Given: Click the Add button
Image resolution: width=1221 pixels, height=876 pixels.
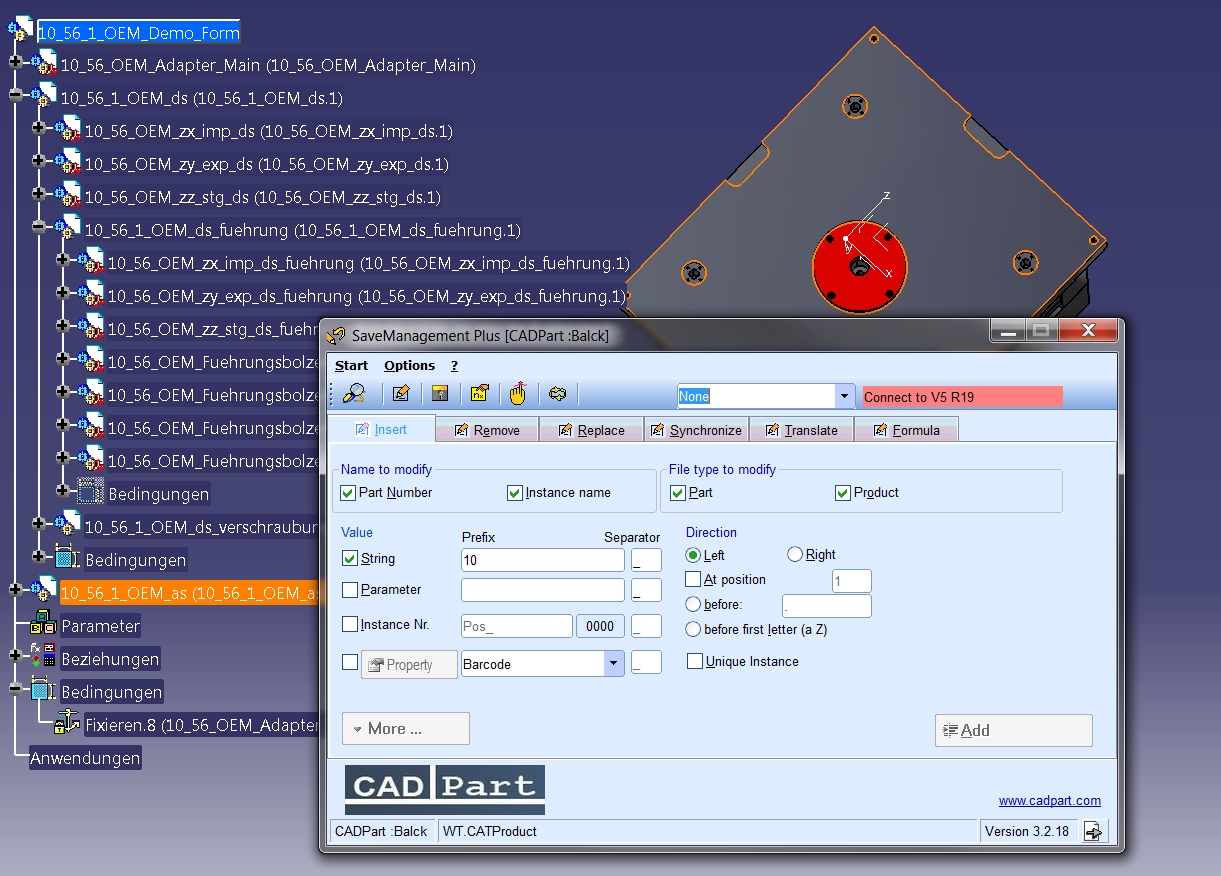Looking at the screenshot, I should point(1013,730).
